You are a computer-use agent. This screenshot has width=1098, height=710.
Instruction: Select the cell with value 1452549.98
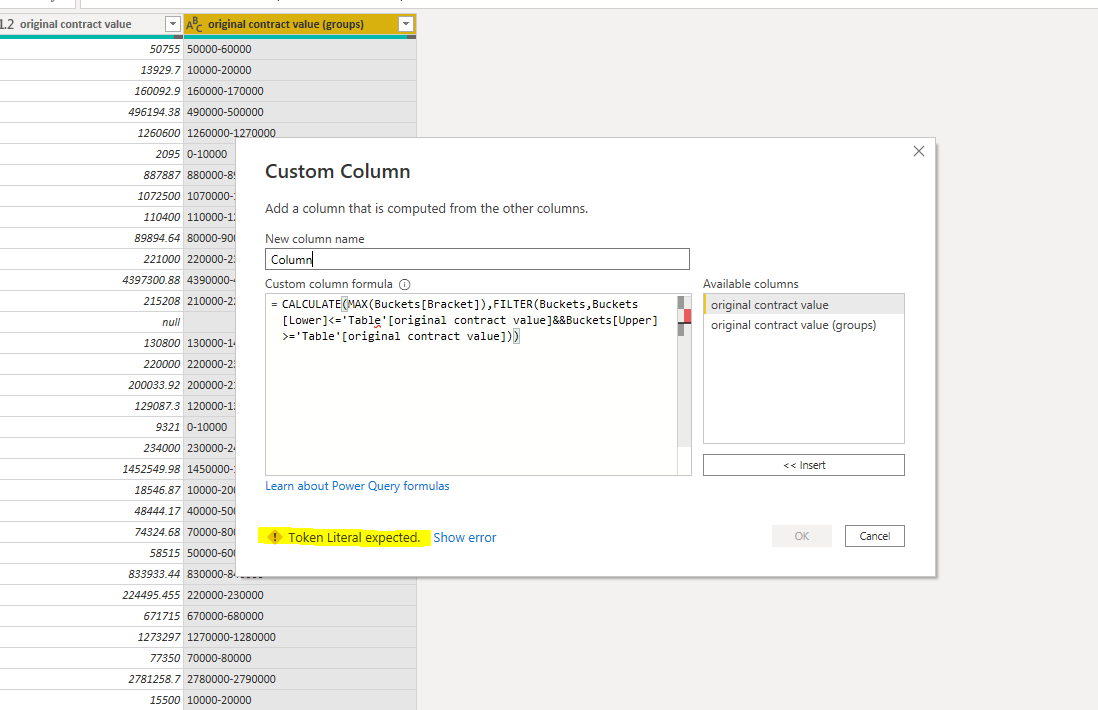pyautogui.click(x=91, y=469)
